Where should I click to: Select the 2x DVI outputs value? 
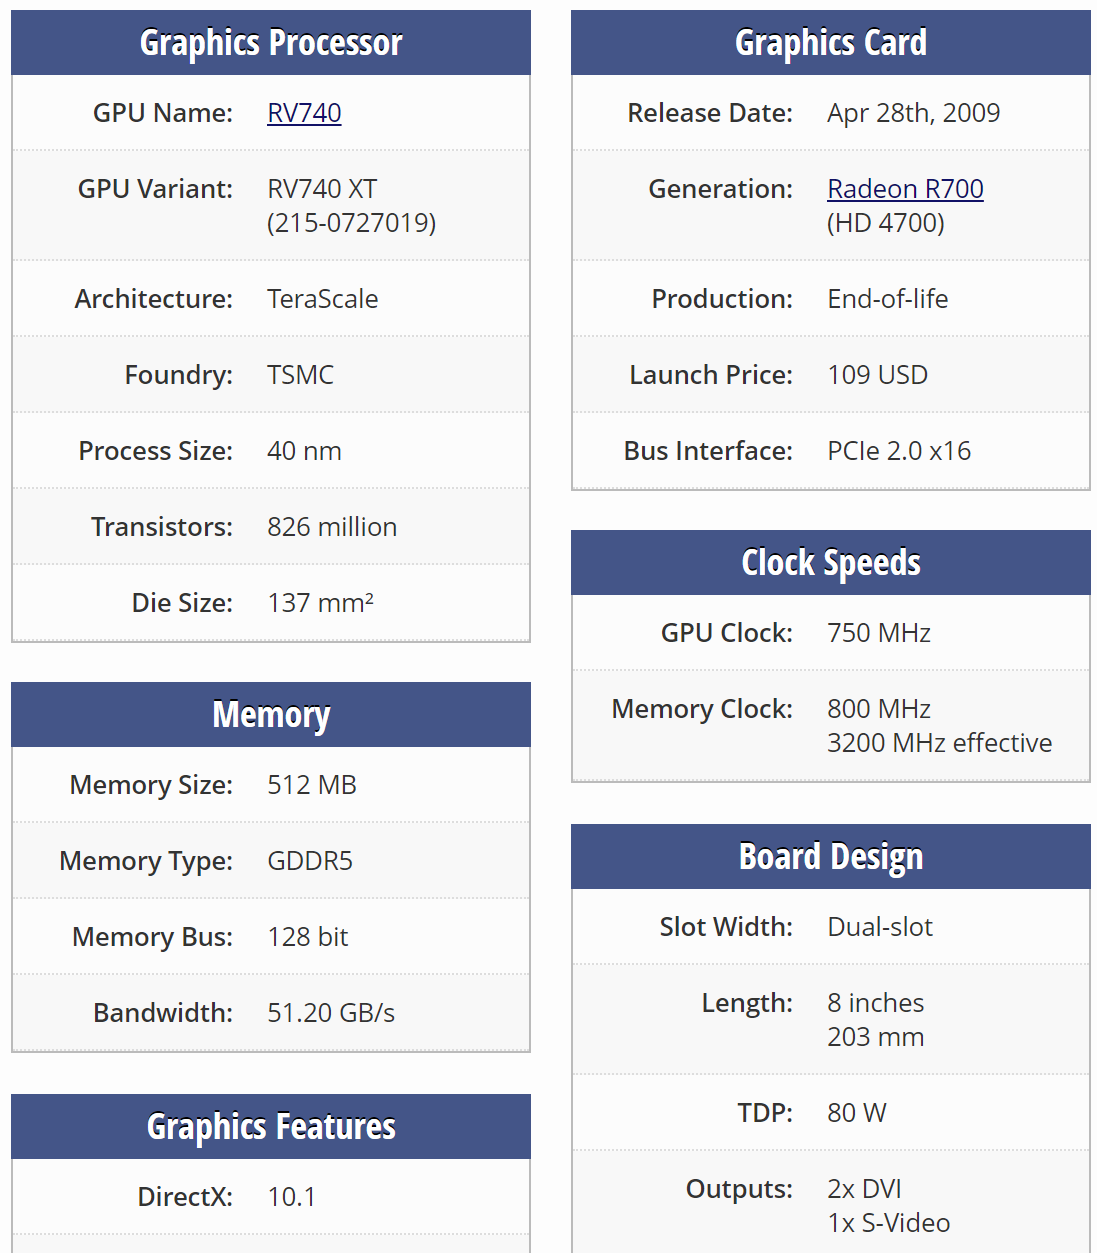[864, 1189]
